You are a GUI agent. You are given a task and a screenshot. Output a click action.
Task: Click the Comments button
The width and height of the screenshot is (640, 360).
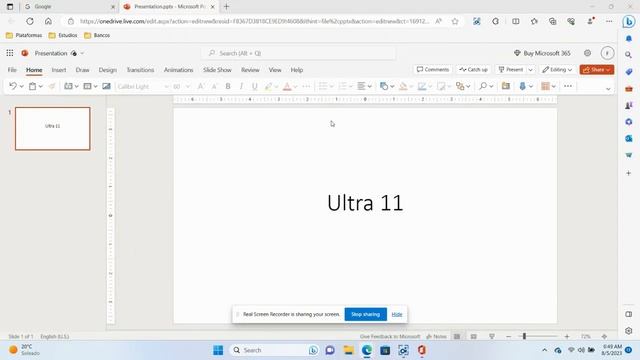click(433, 70)
